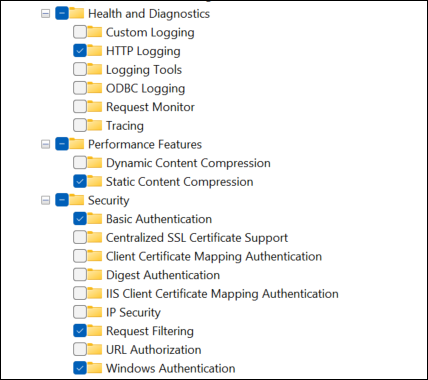
Task: Select the Basic Authentication label
Action: pyautogui.click(x=159, y=219)
